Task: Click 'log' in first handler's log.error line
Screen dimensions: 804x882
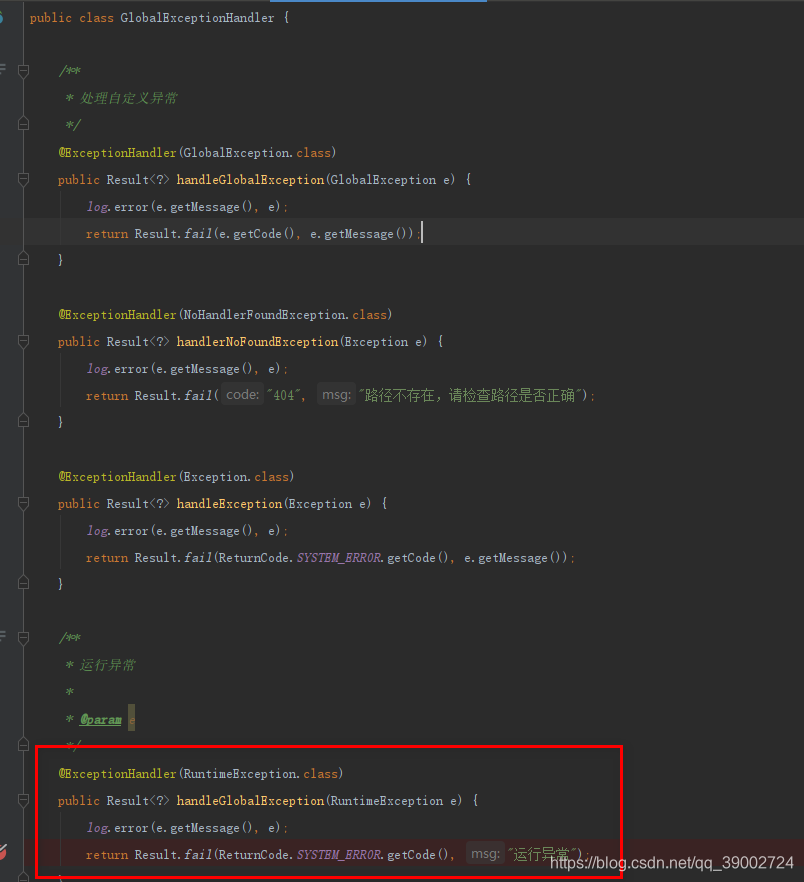Action: pyautogui.click(x=97, y=207)
